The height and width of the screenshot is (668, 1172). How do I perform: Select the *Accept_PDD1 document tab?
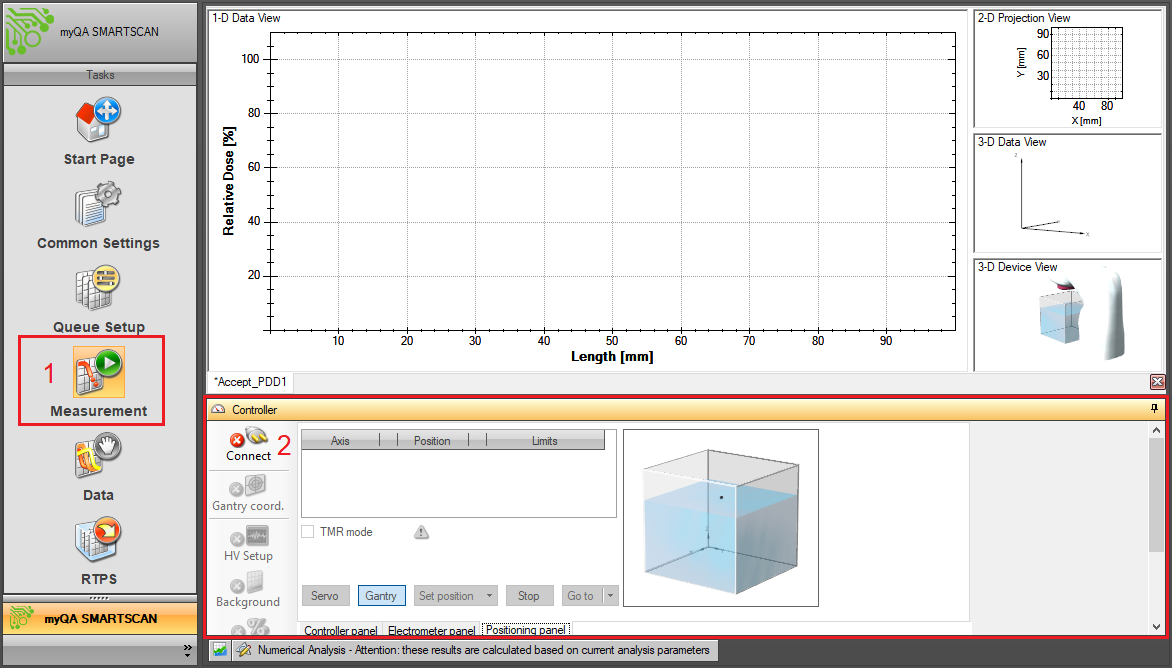(x=250, y=382)
